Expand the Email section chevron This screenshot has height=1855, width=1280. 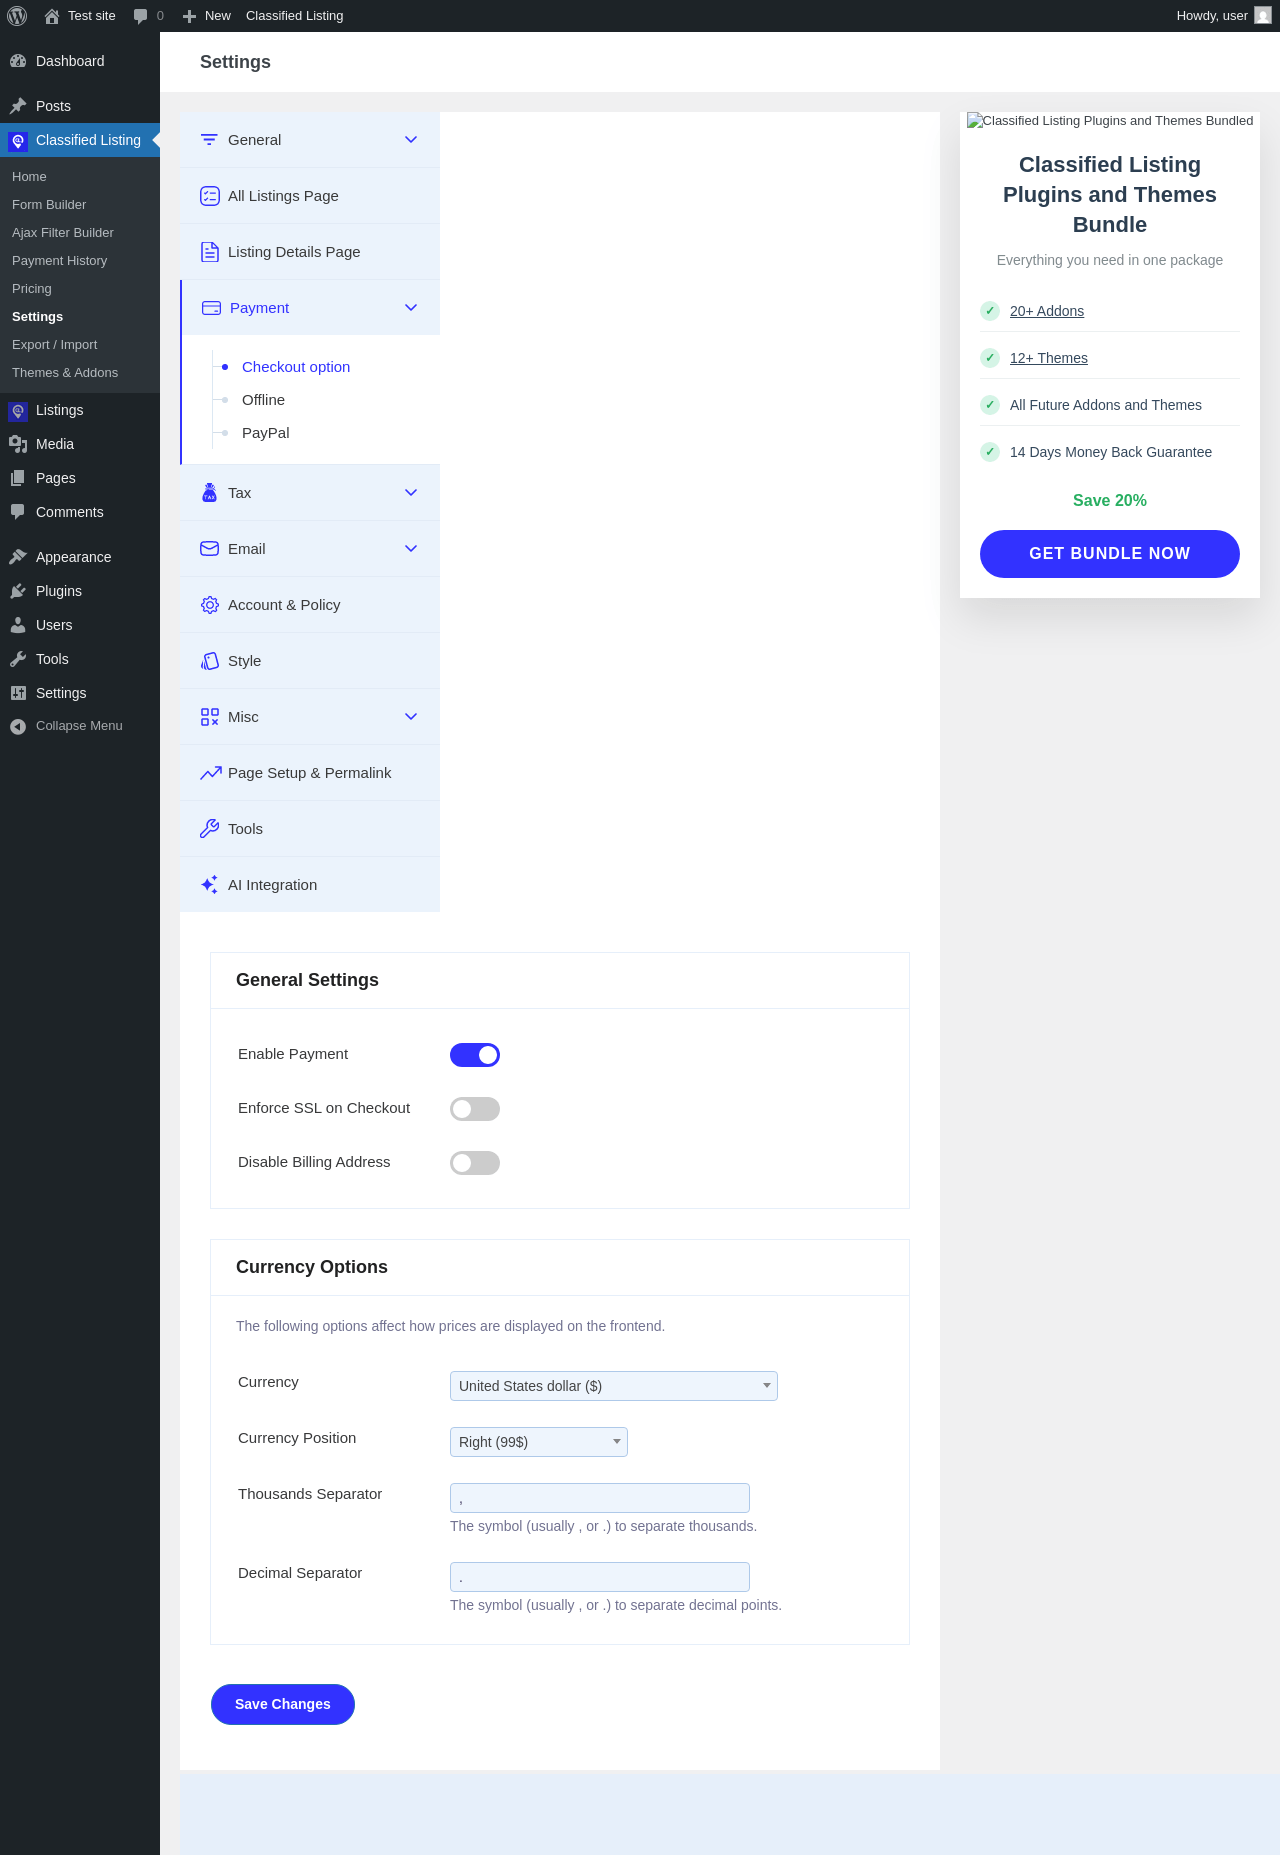point(411,549)
